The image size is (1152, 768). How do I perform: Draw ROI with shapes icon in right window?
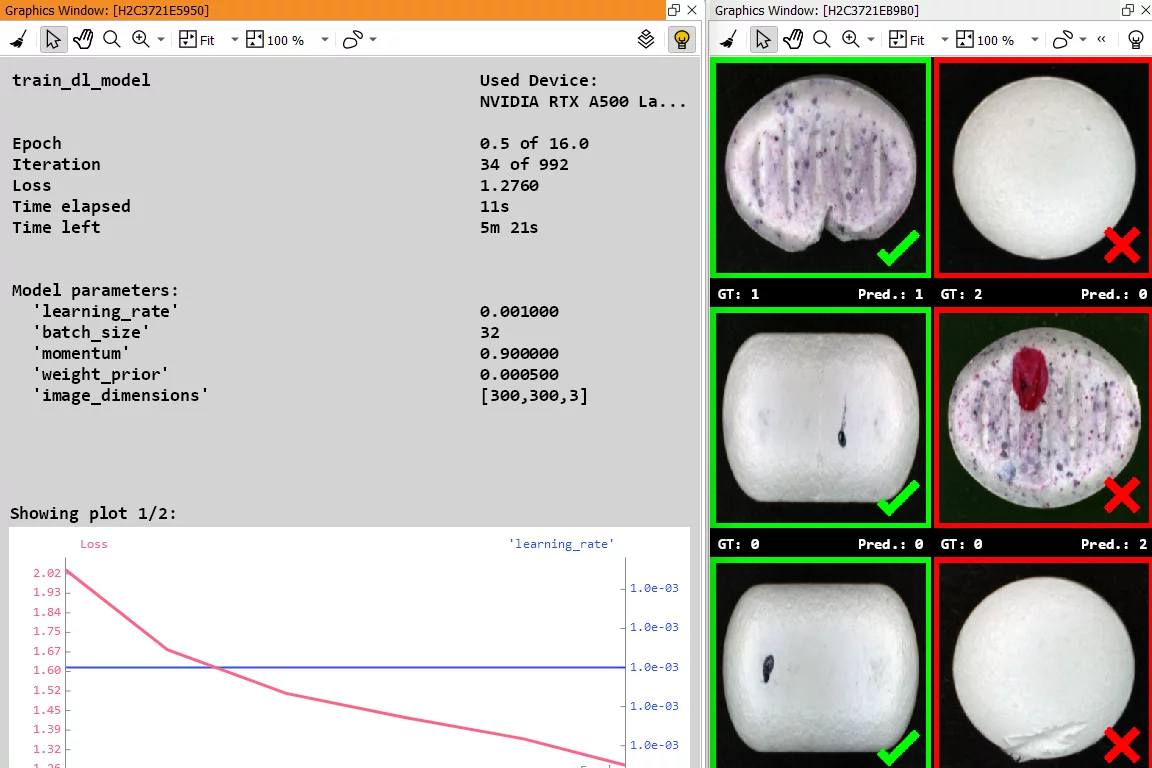click(x=1062, y=40)
